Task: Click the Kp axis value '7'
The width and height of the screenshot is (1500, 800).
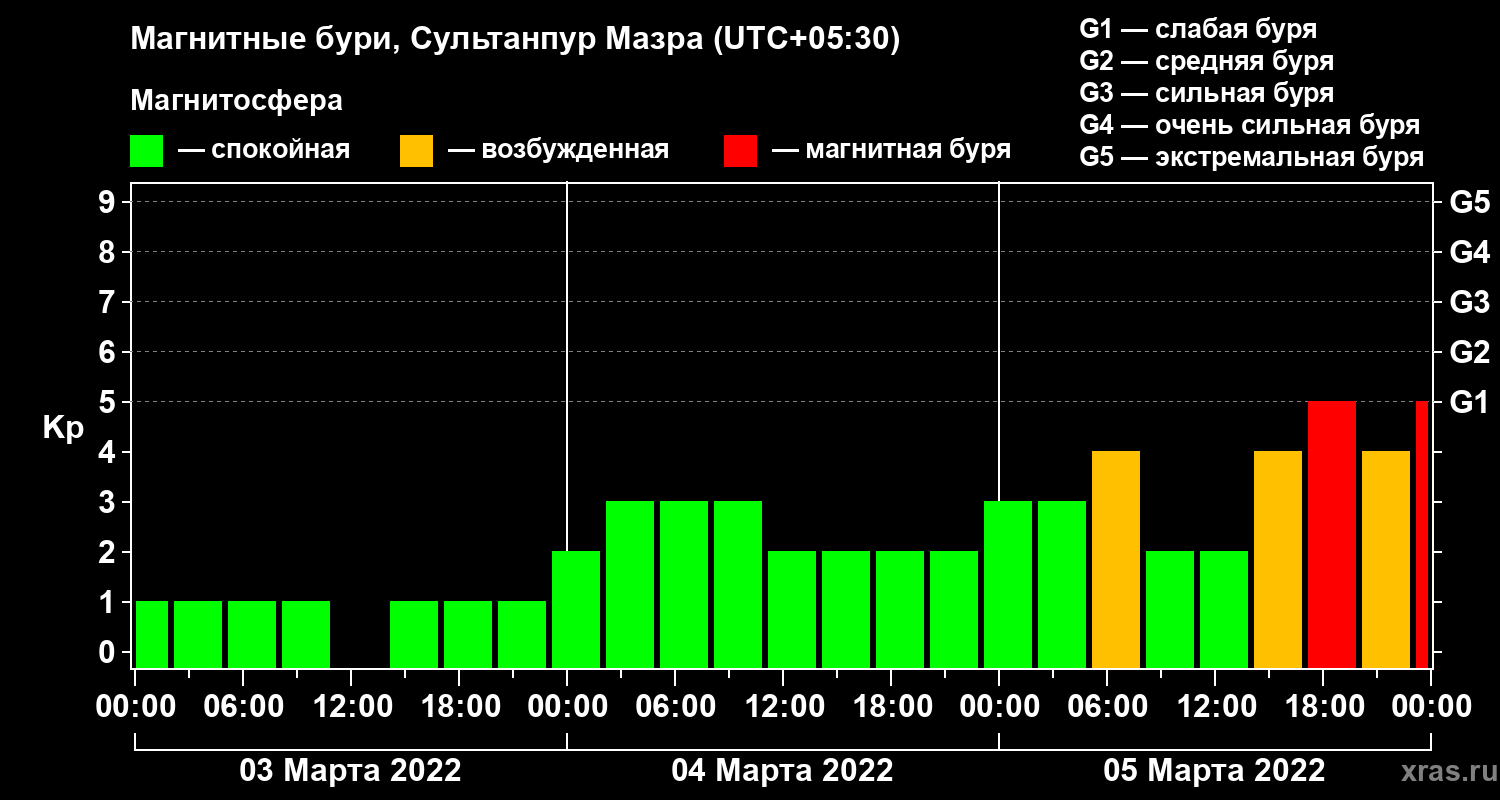Action: pyautogui.click(x=109, y=302)
